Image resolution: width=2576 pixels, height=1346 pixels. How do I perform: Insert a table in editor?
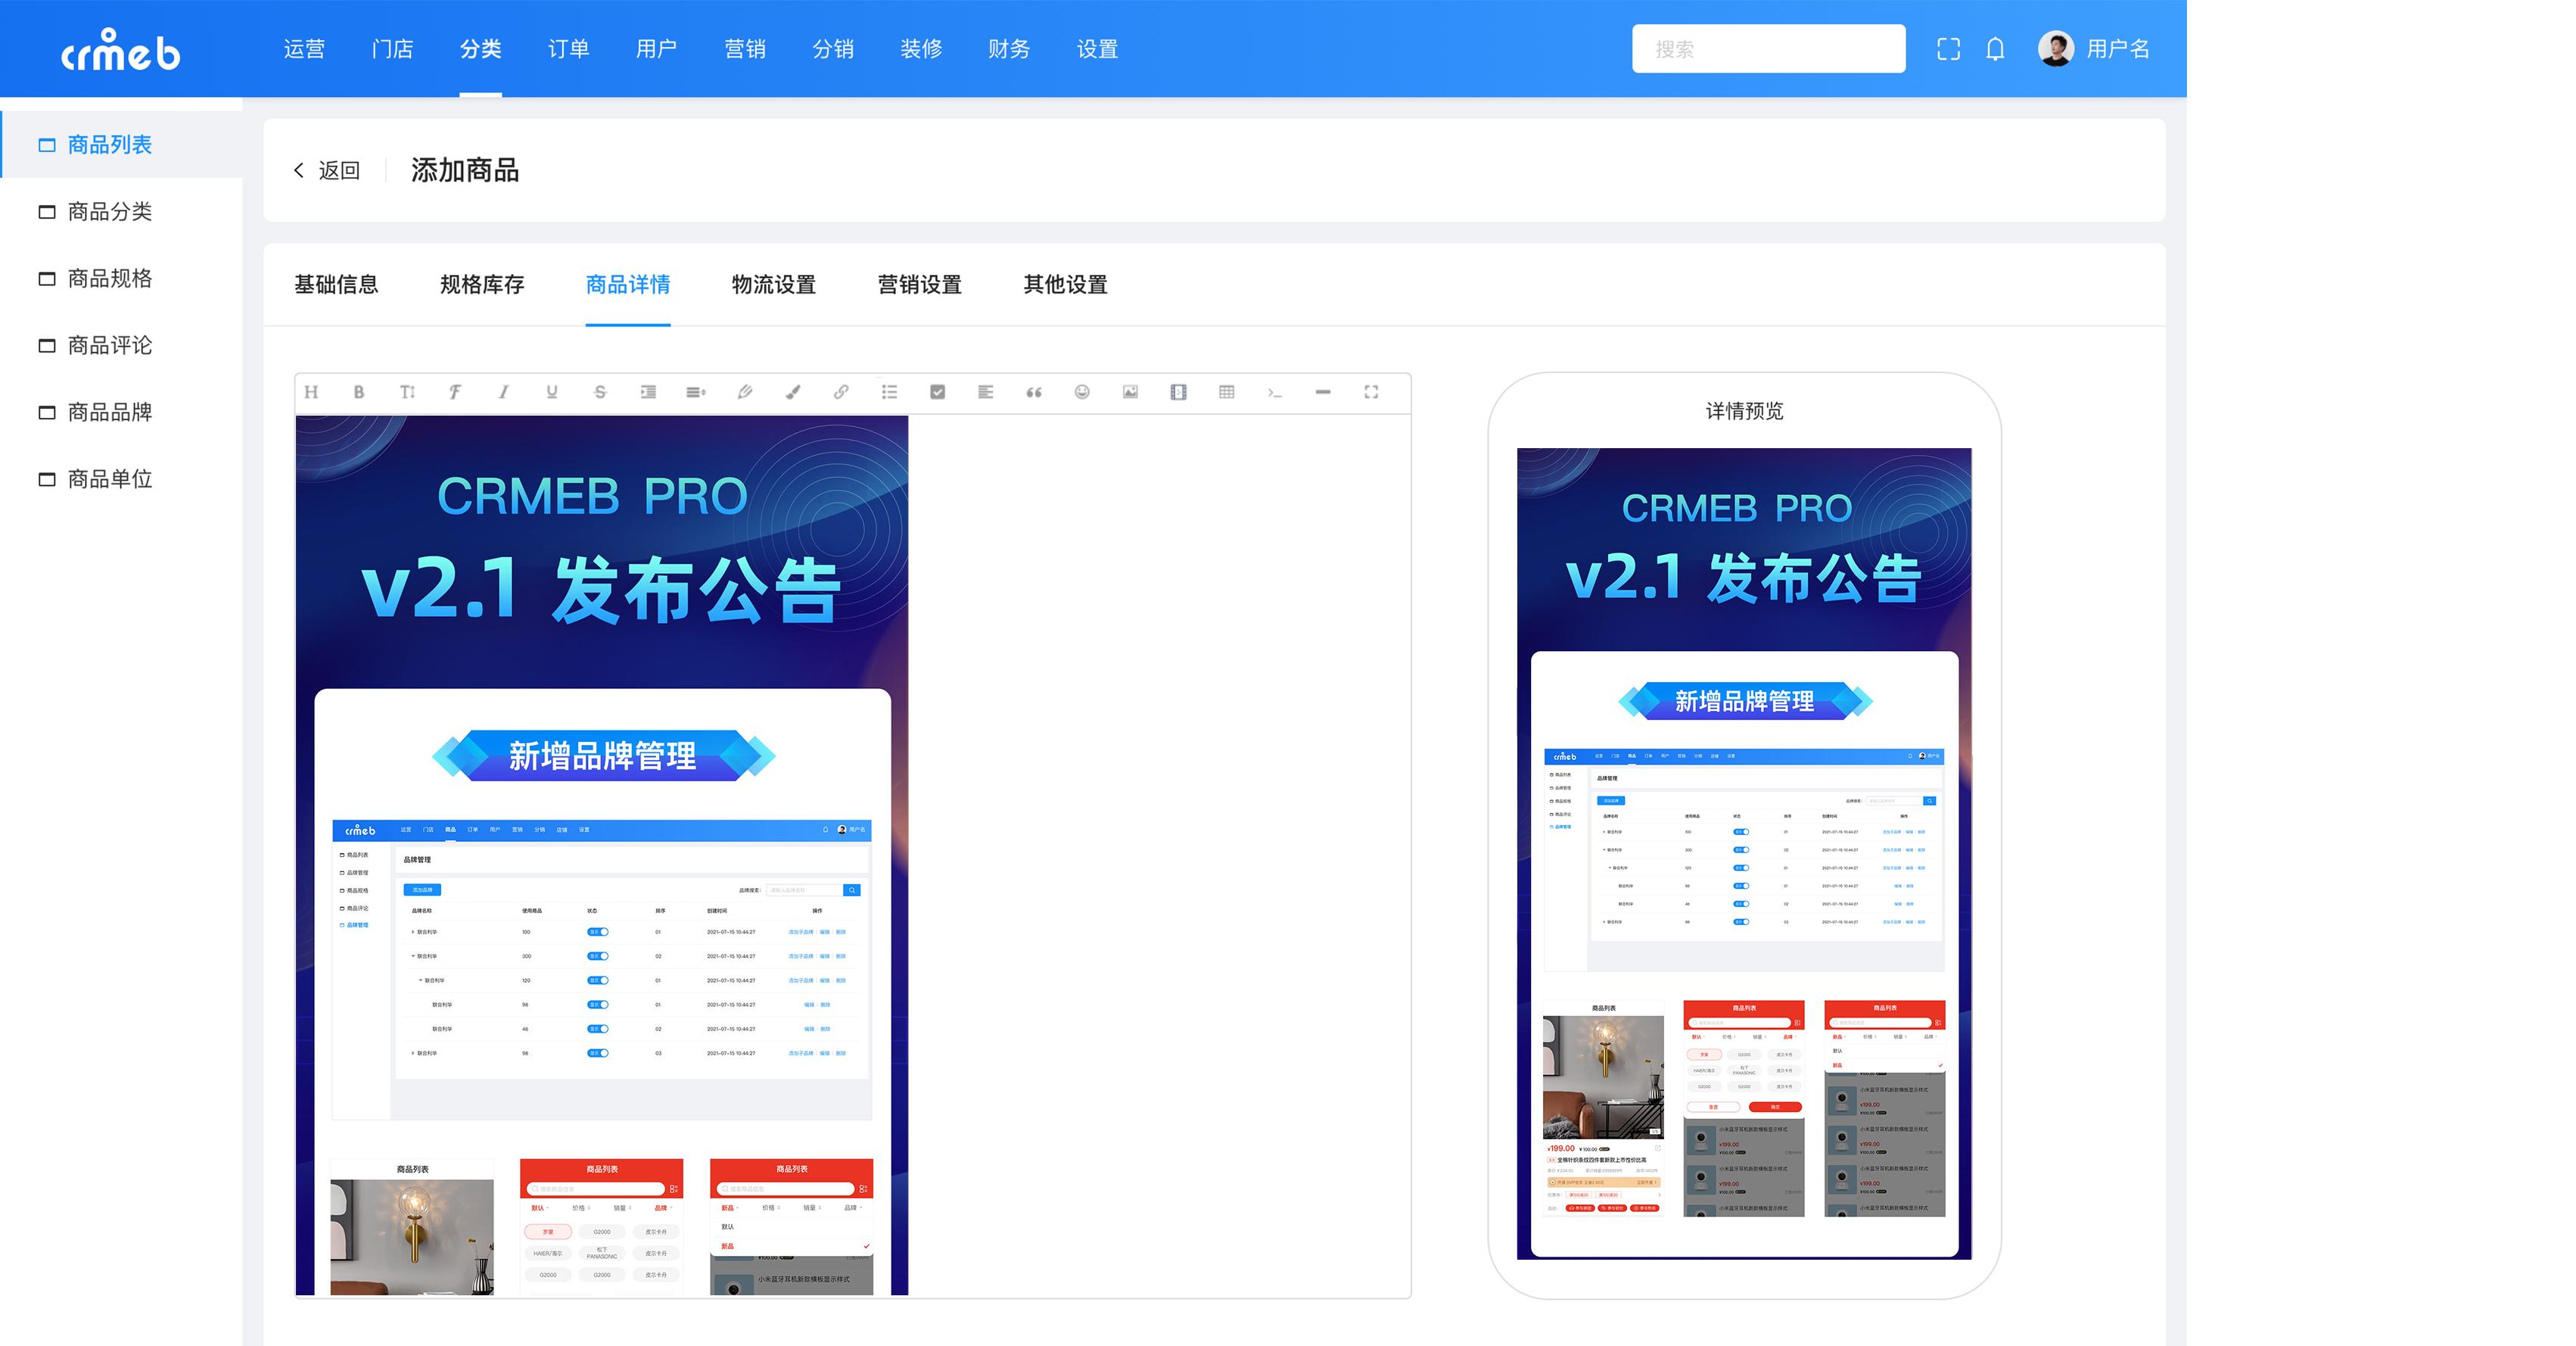coord(1227,392)
